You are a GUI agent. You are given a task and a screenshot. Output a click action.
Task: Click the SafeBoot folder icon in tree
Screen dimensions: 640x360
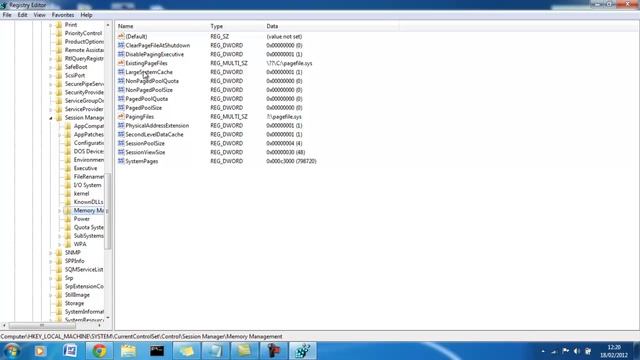59,67
